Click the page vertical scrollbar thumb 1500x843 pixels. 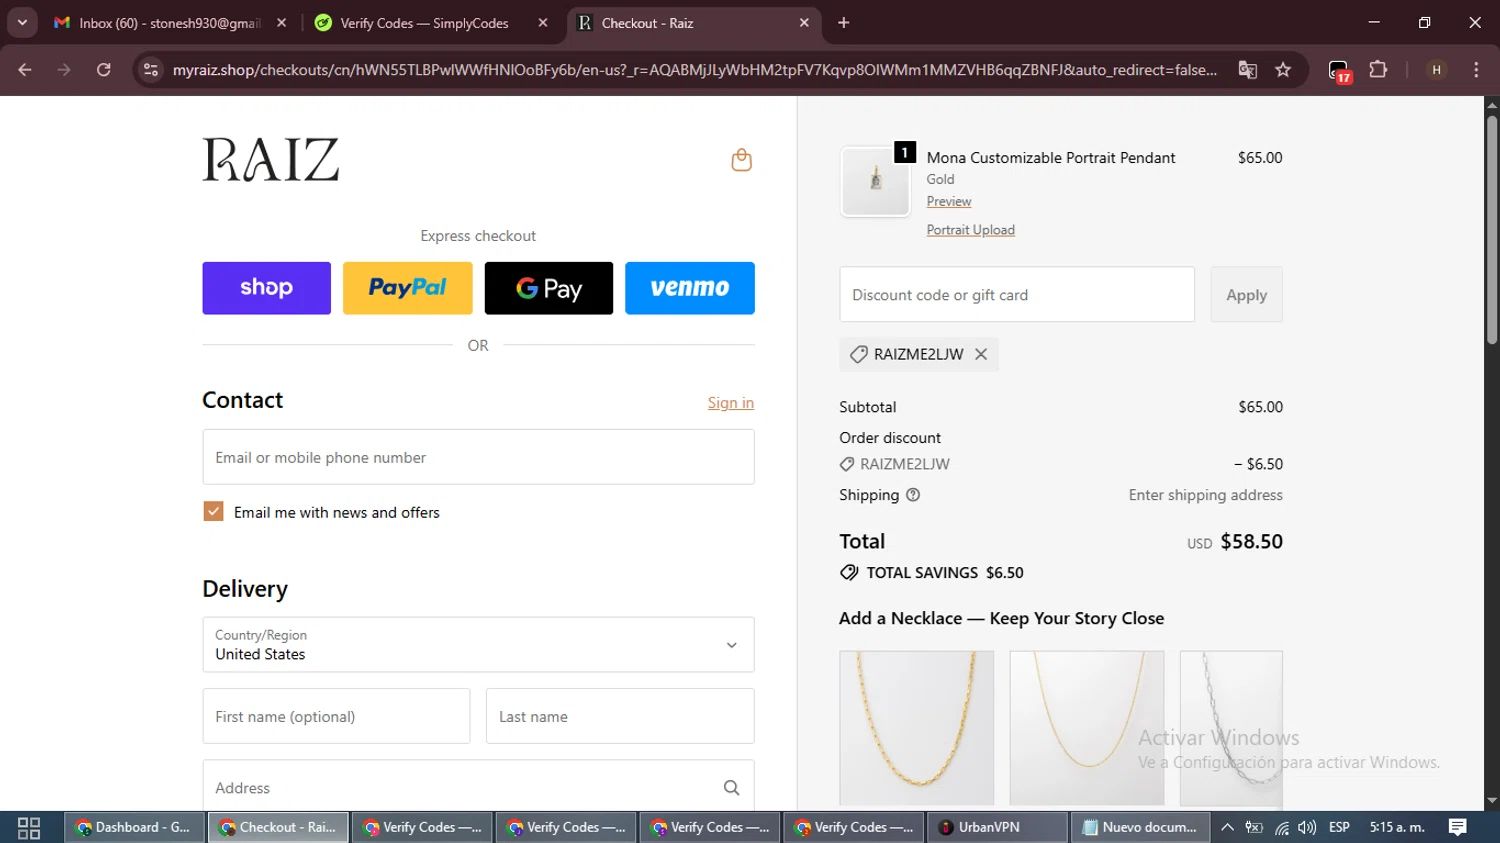[1492, 230]
